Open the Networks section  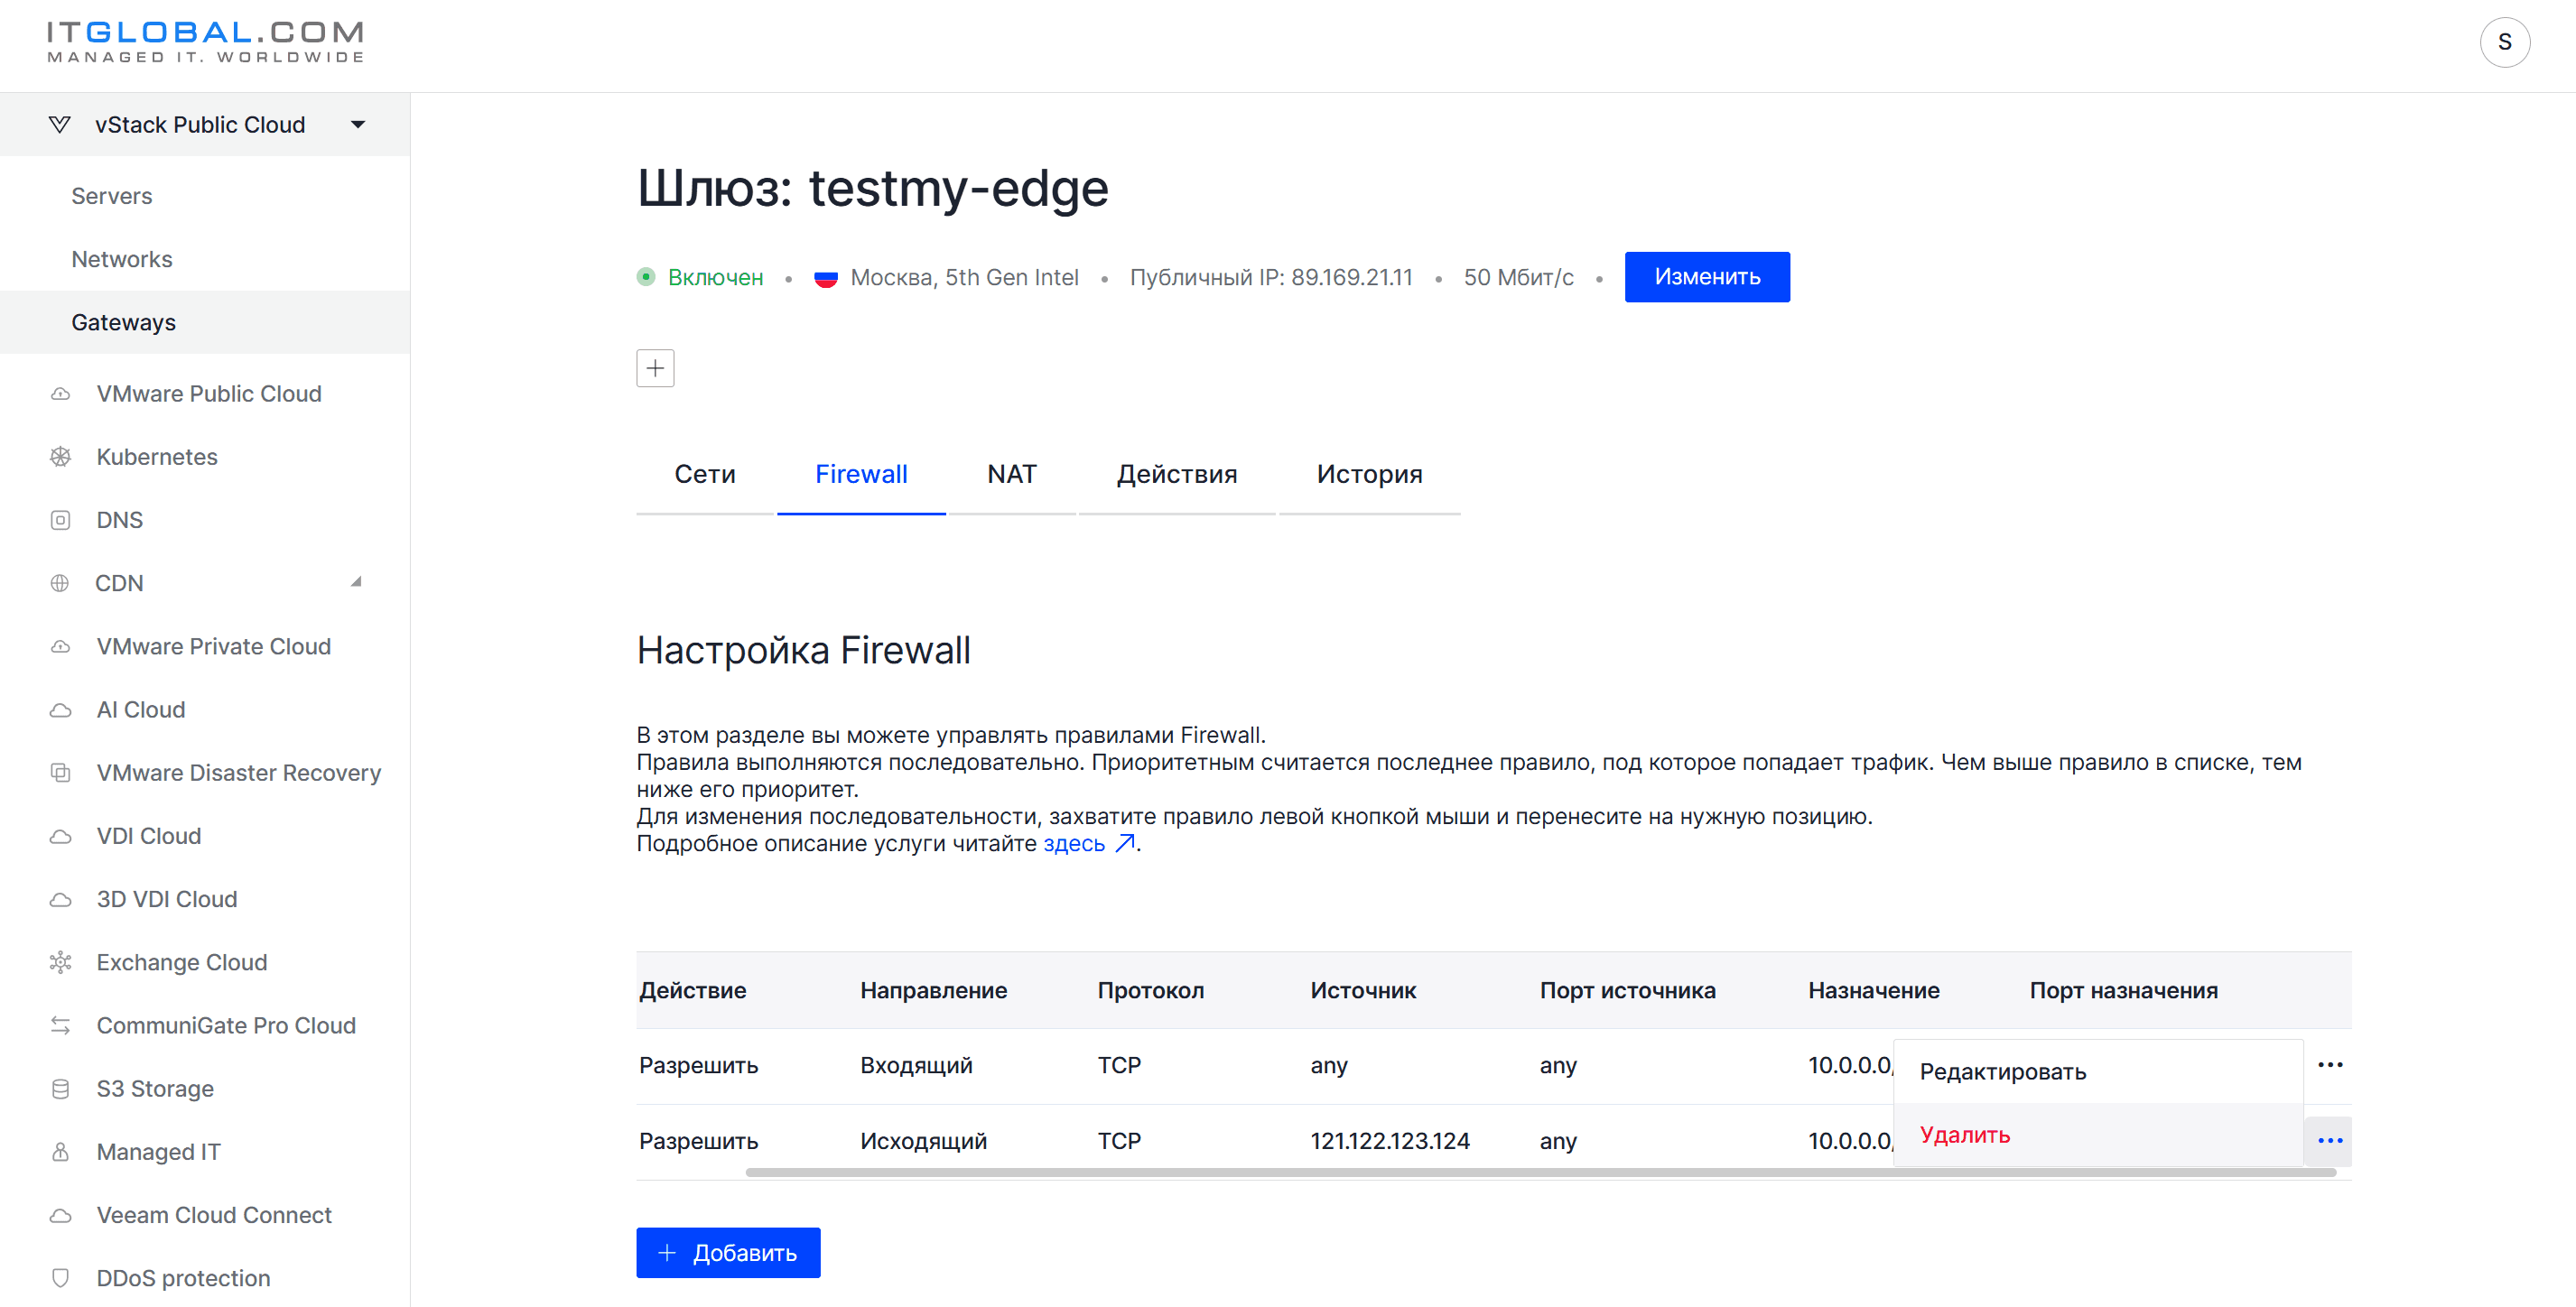(122, 259)
